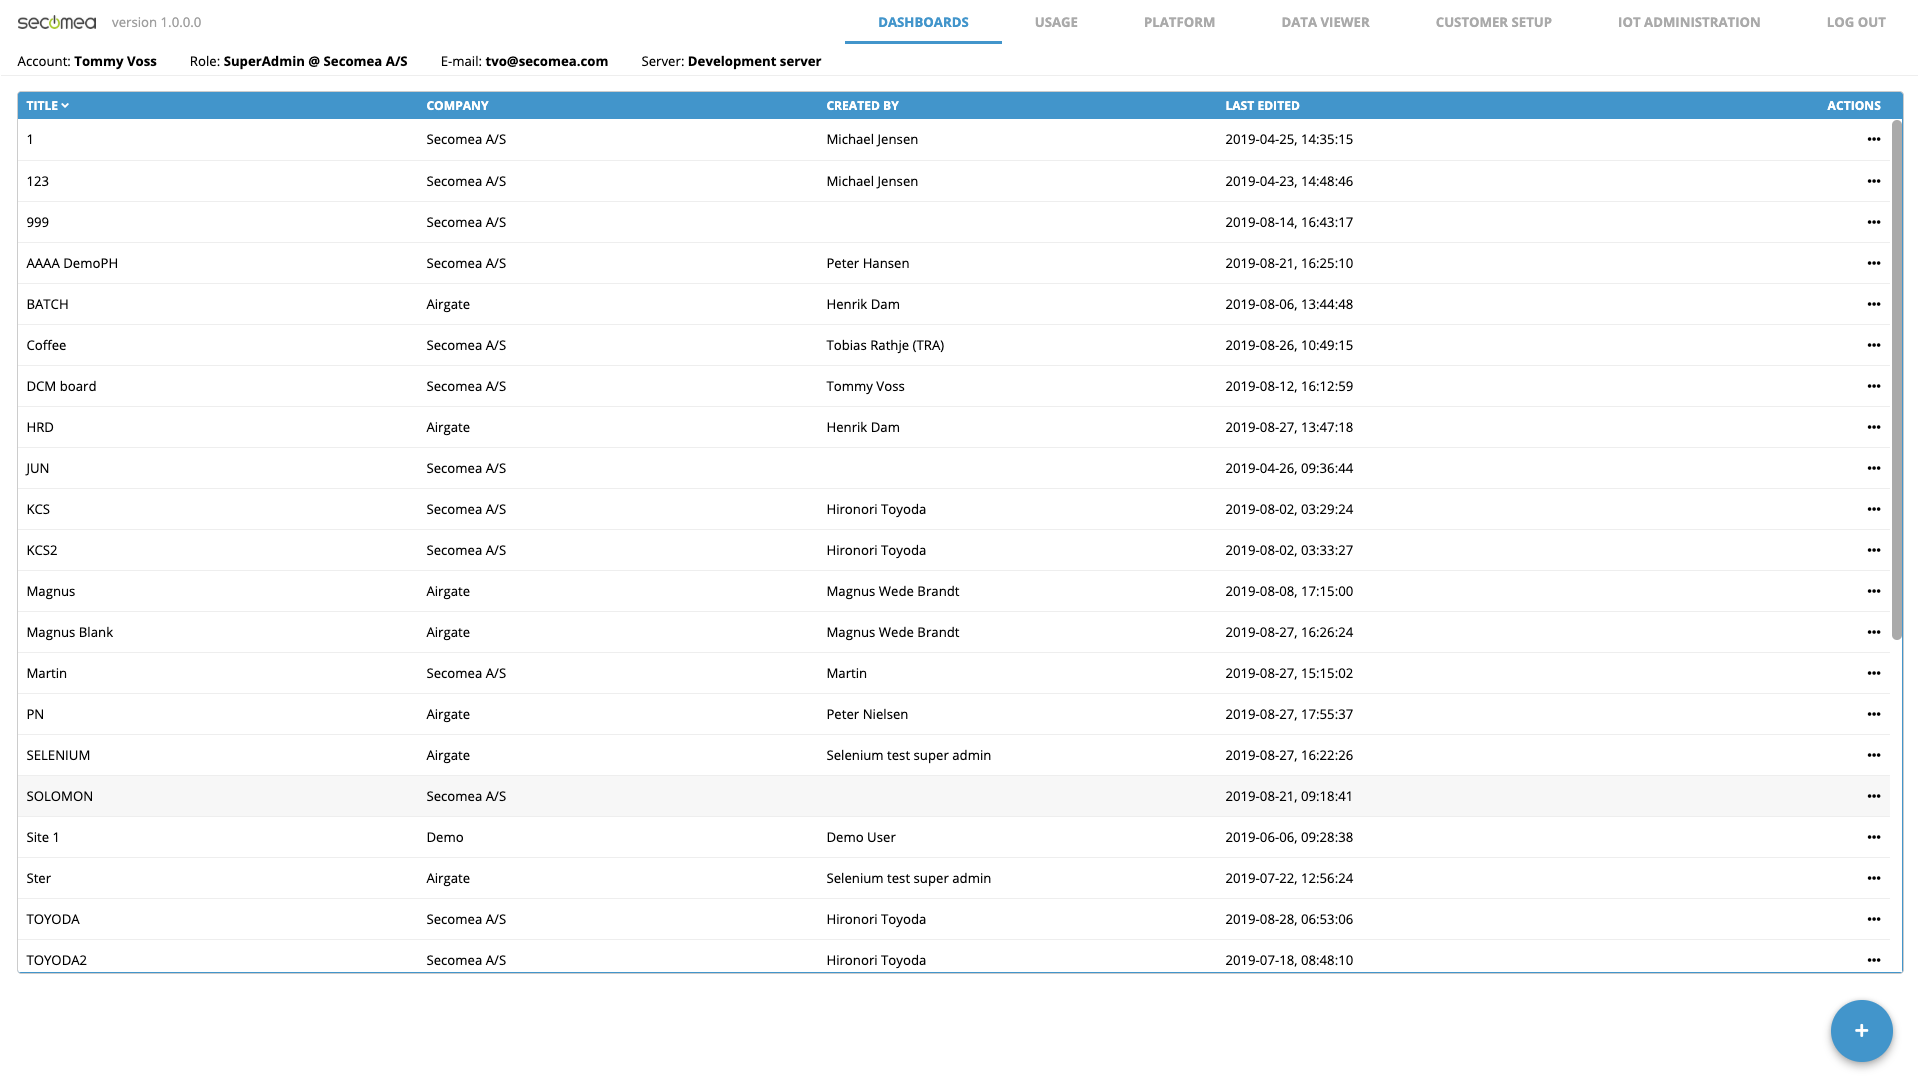Viewport: 1918px width, 1079px height.
Task: Click company Demo in Site 1 row
Action: point(444,837)
